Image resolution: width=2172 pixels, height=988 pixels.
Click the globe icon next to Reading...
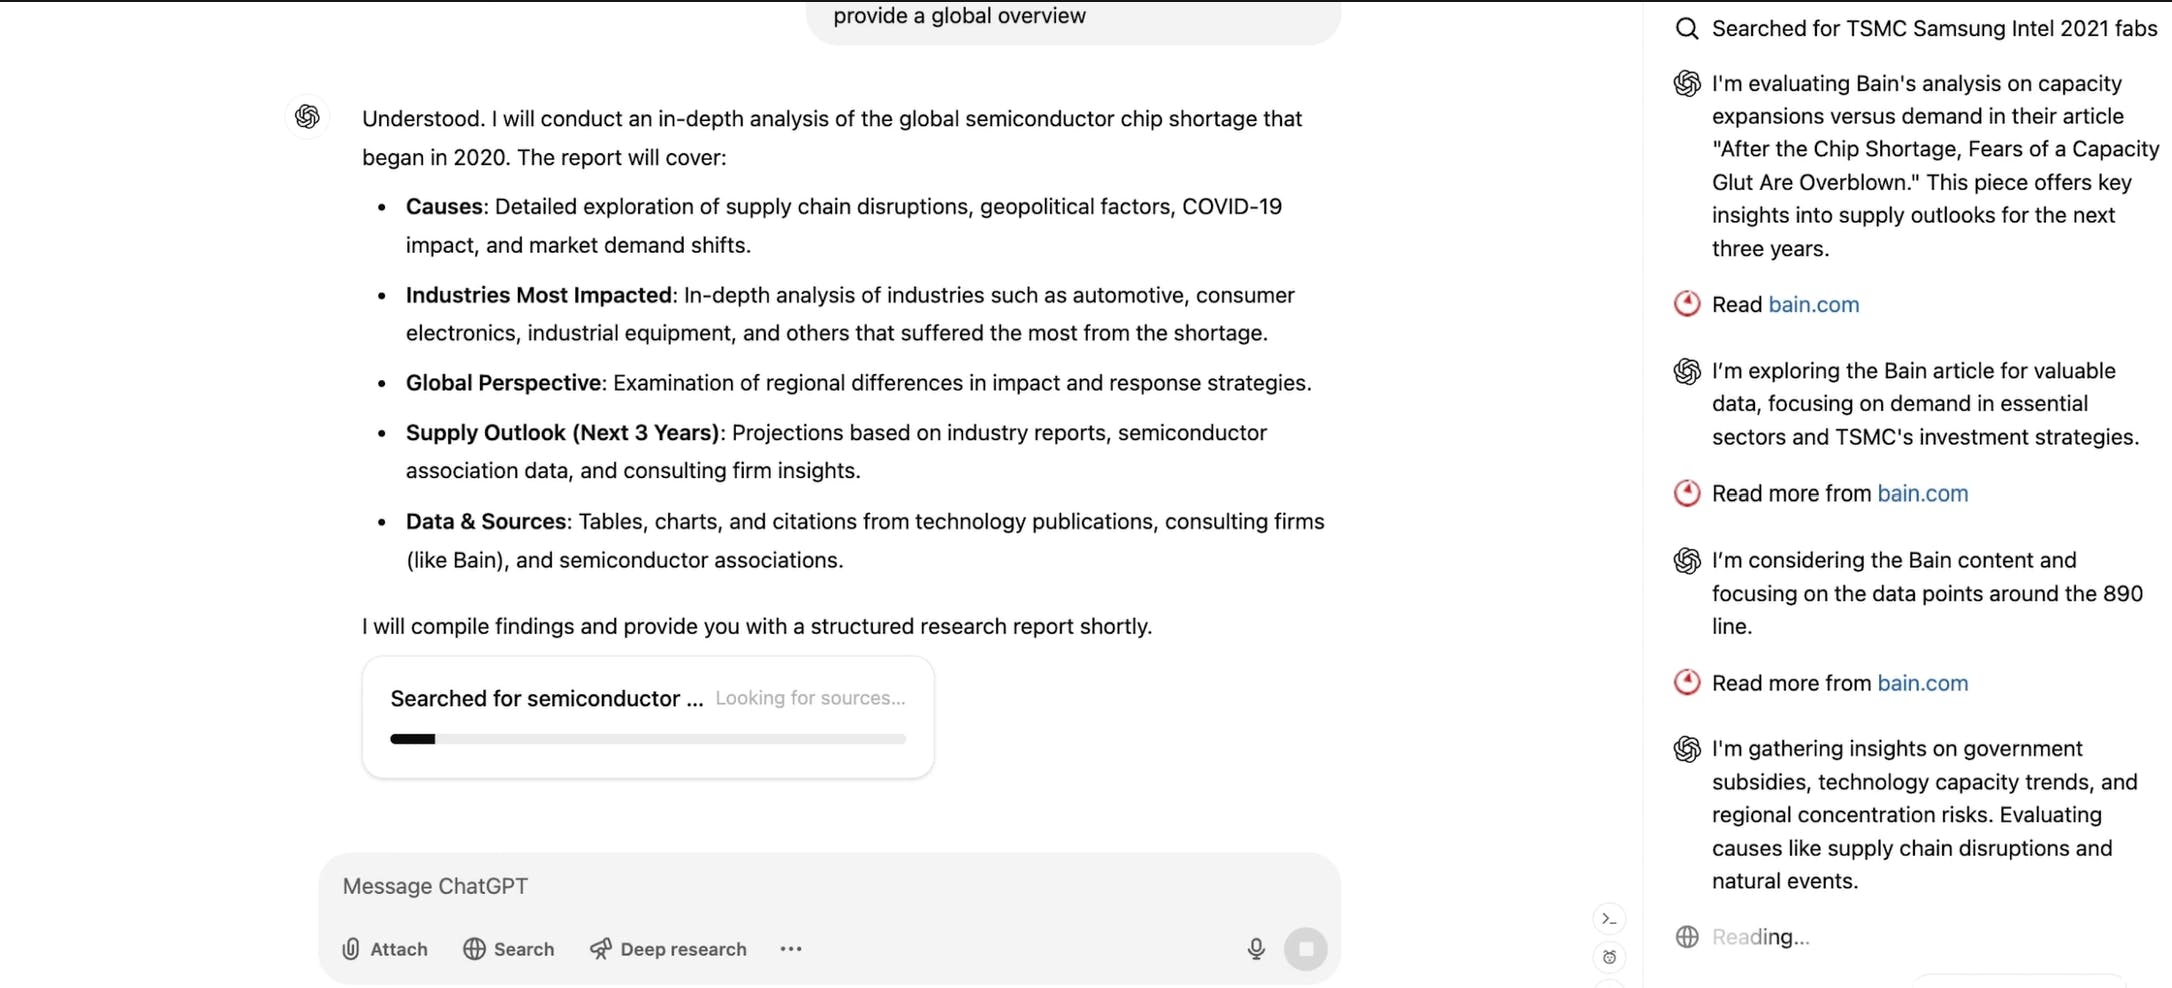(1687, 936)
